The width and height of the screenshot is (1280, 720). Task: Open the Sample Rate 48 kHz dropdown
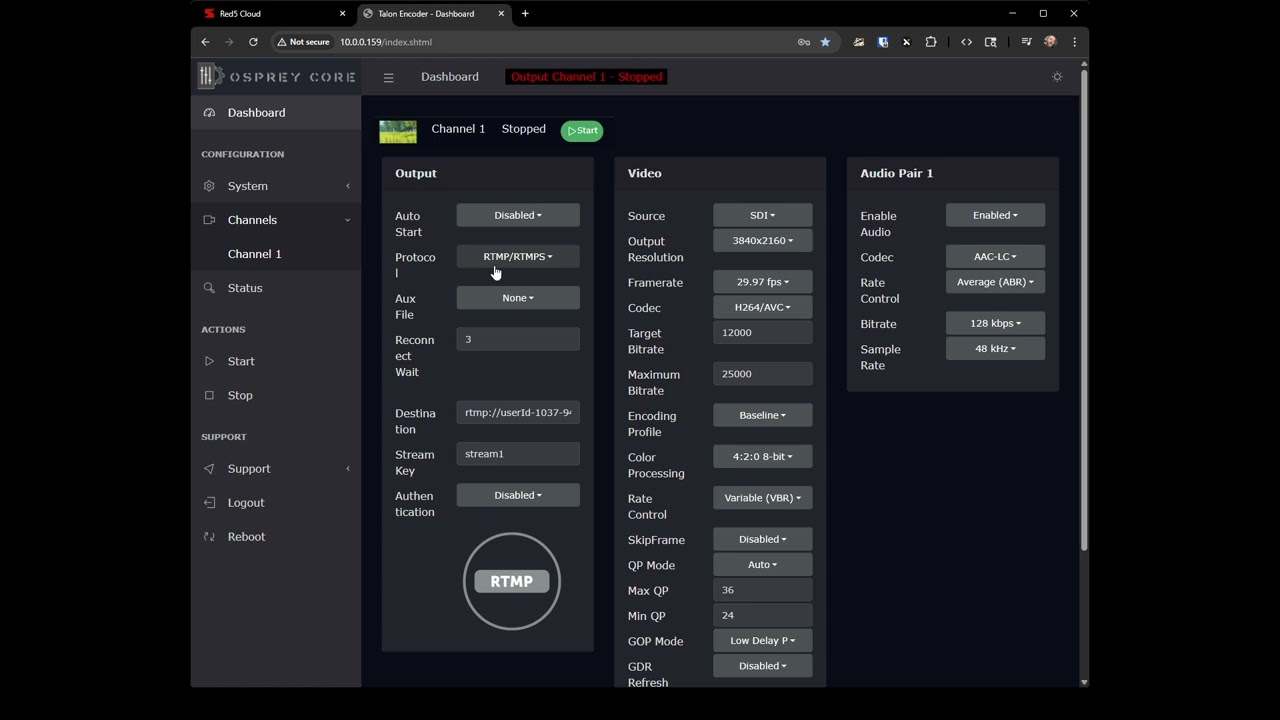pos(995,348)
